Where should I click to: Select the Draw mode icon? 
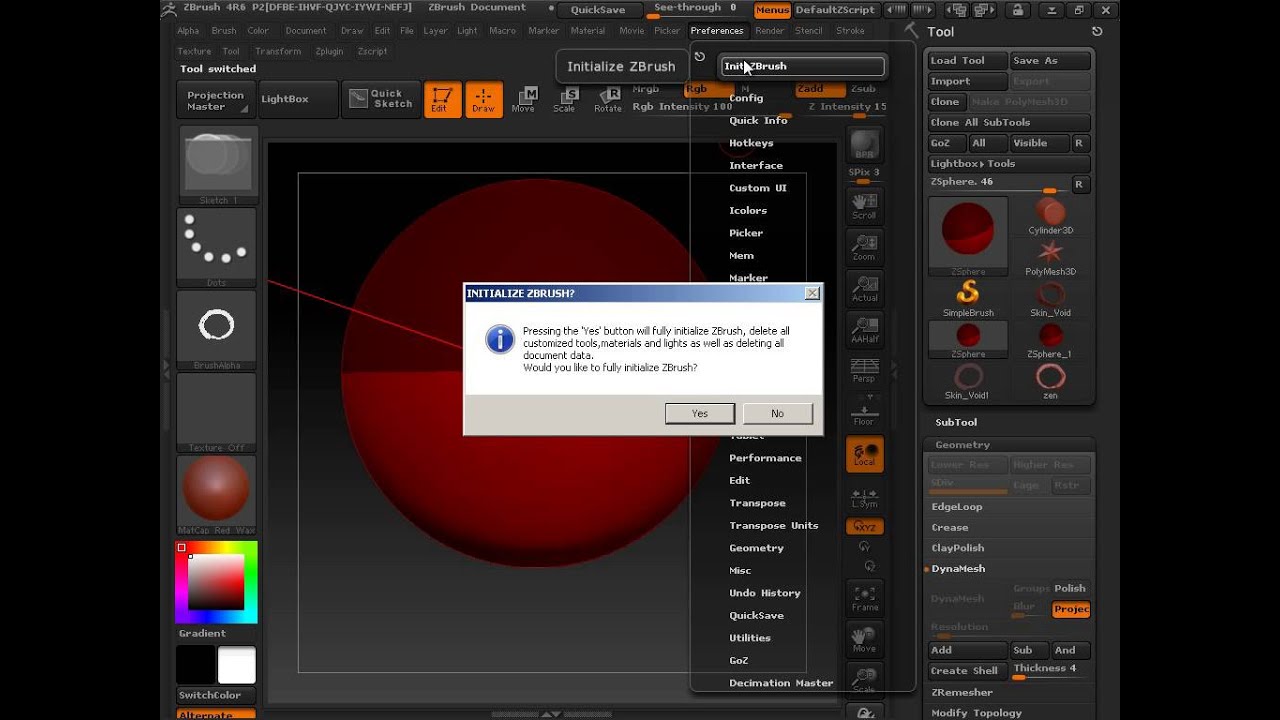click(x=484, y=100)
